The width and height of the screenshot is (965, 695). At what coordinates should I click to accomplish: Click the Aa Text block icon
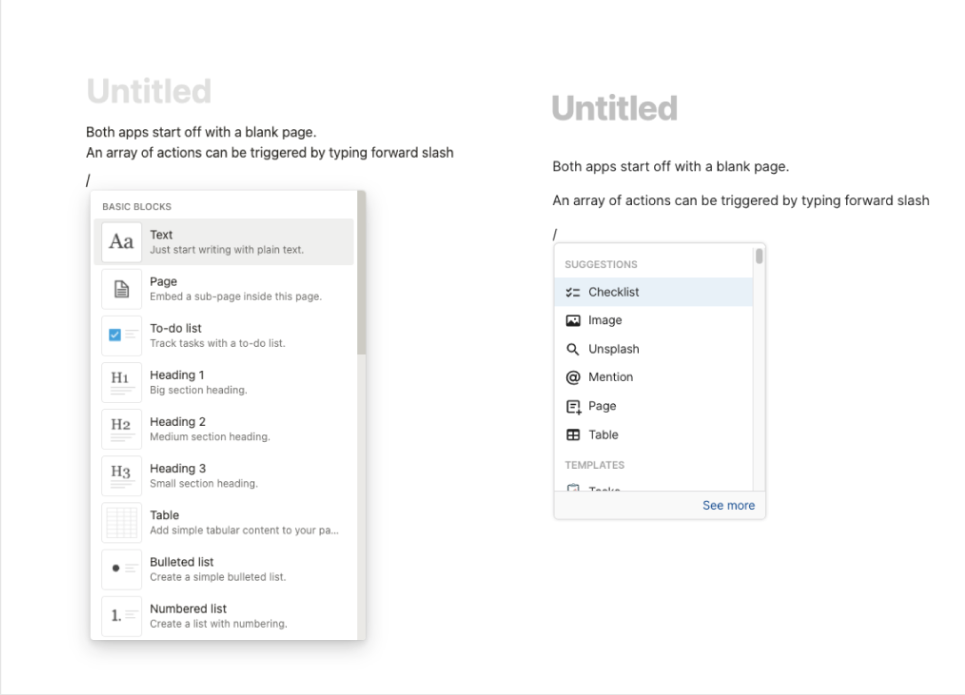(119, 241)
